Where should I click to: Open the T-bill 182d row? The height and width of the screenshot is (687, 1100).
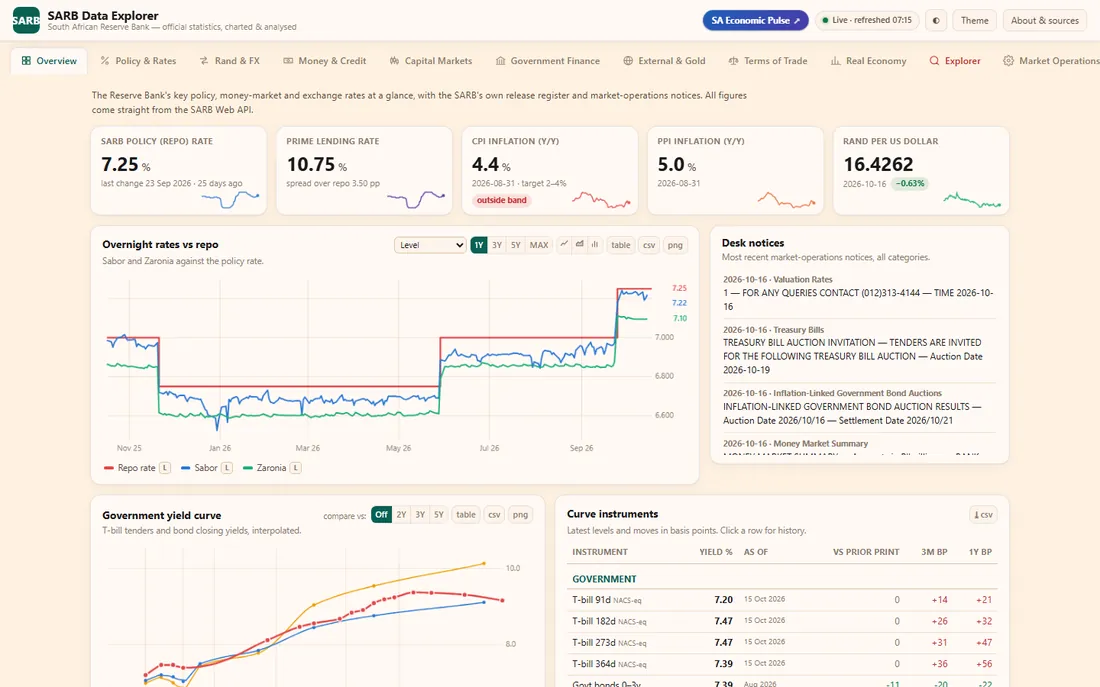782,621
